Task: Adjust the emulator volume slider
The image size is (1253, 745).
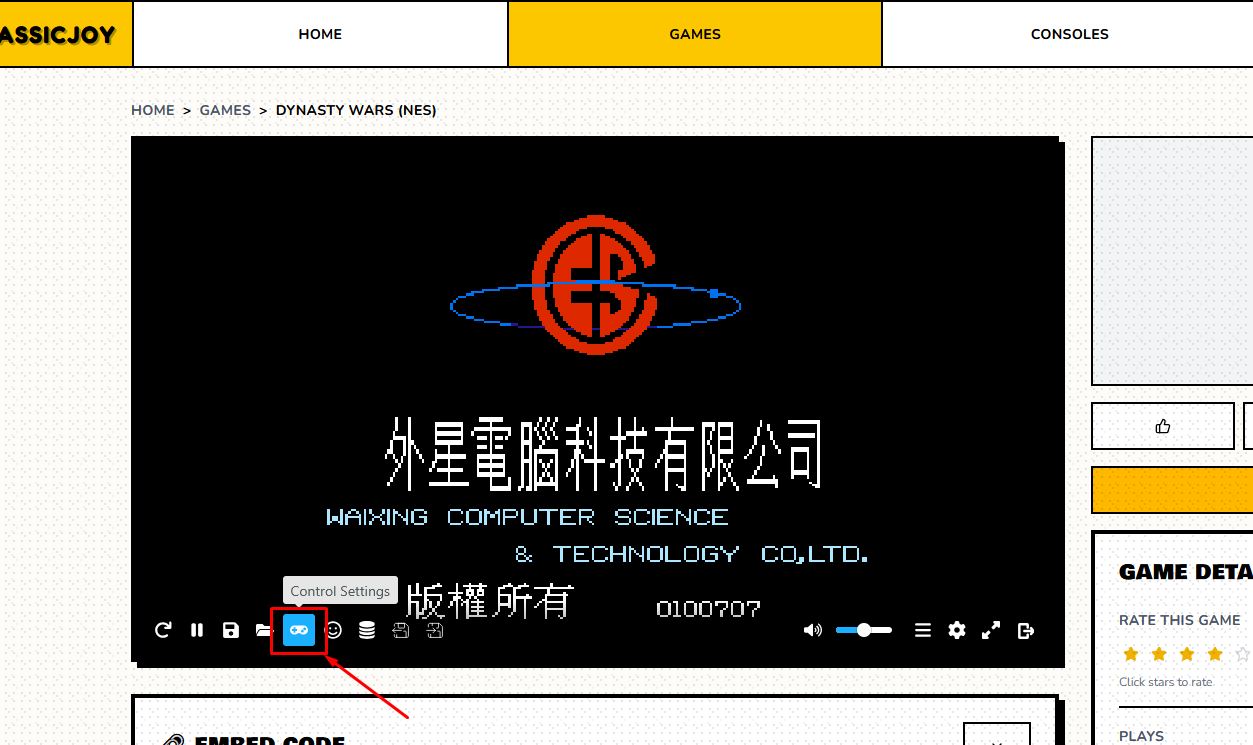Action: pyautogui.click(x=865, y=630)
